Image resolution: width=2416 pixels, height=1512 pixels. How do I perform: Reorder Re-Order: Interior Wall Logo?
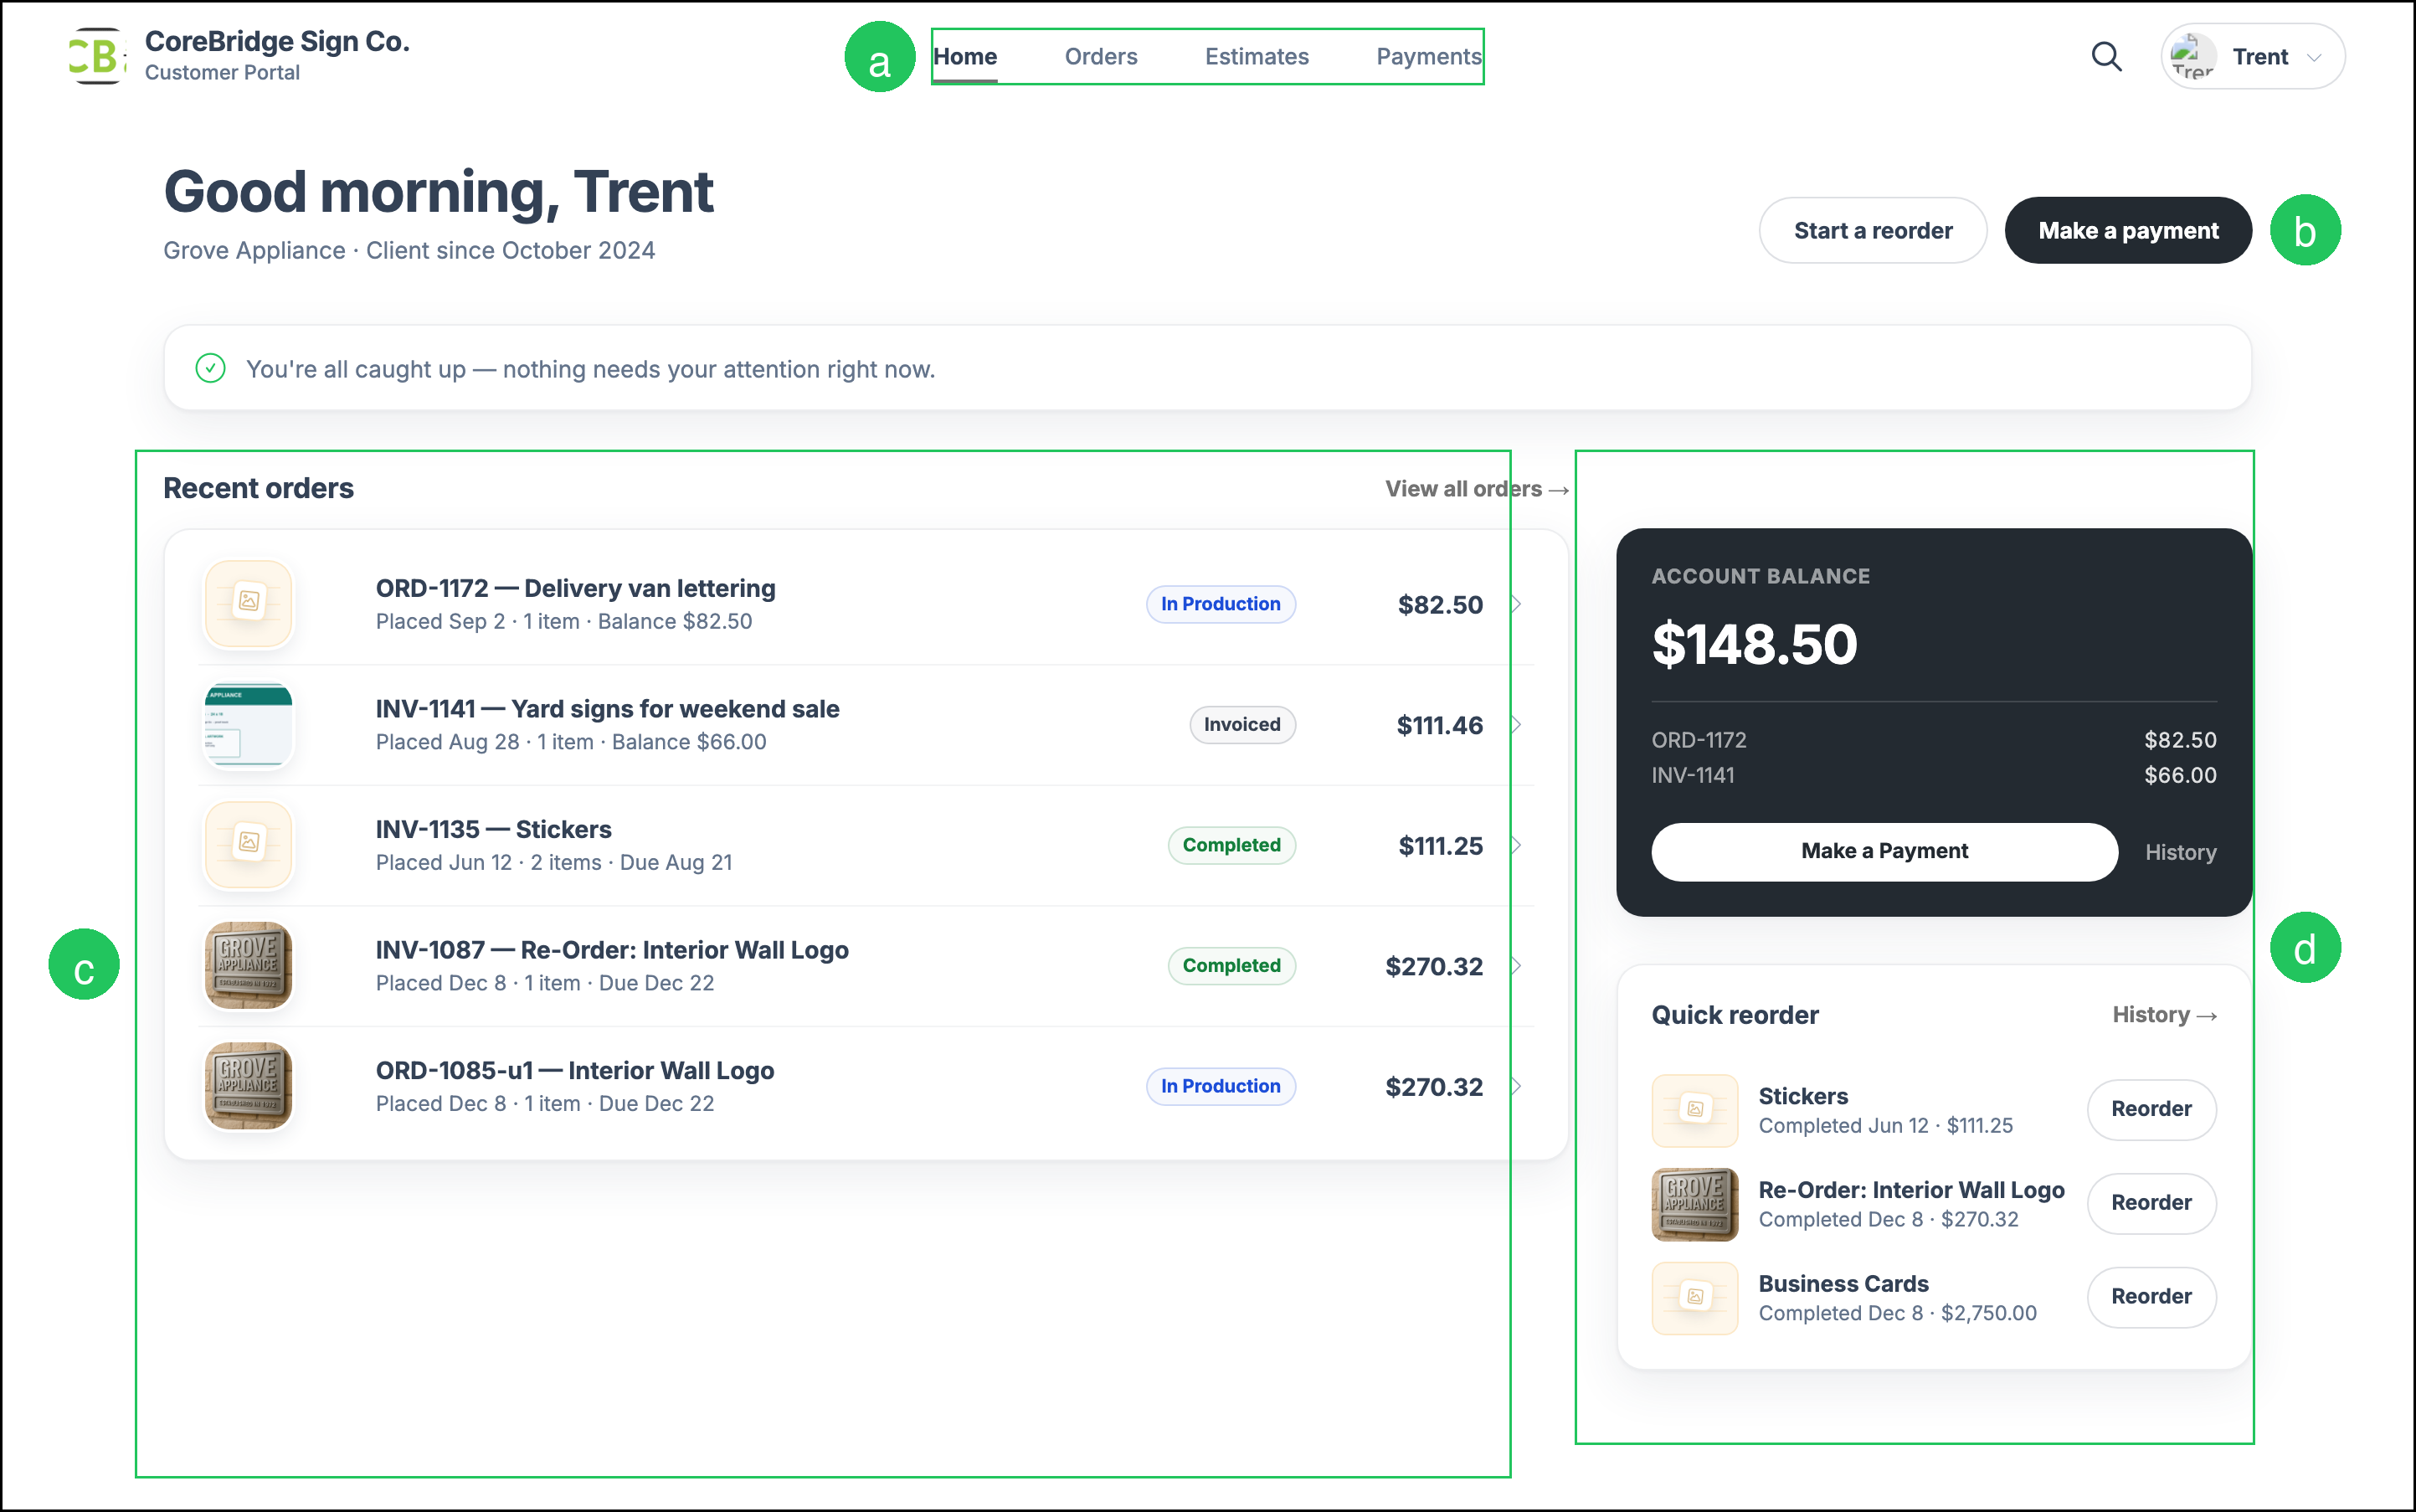[x=2152, y=1203]
